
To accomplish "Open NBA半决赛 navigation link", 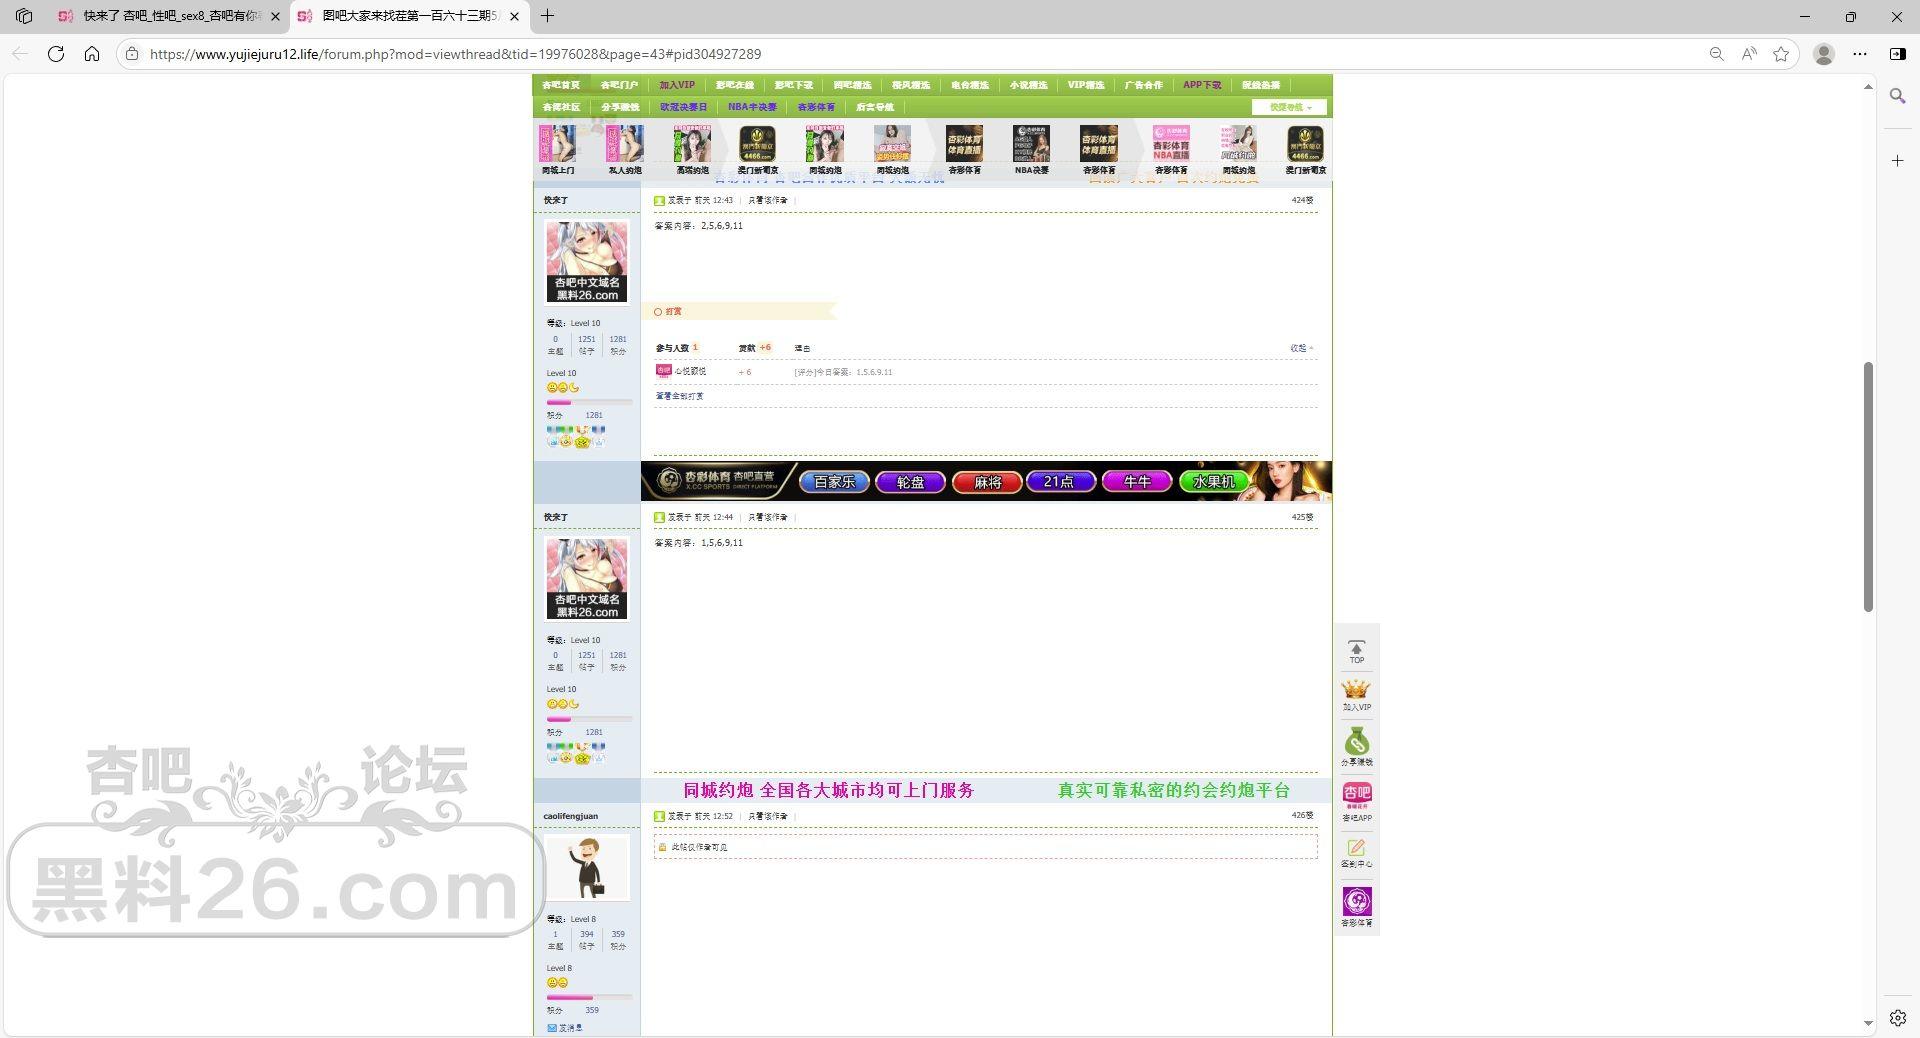I will coord(752,107).
